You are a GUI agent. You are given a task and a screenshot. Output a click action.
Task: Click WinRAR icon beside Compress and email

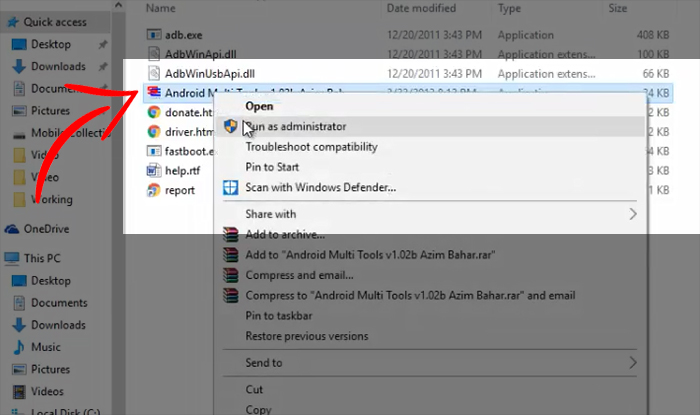(231, 275)
